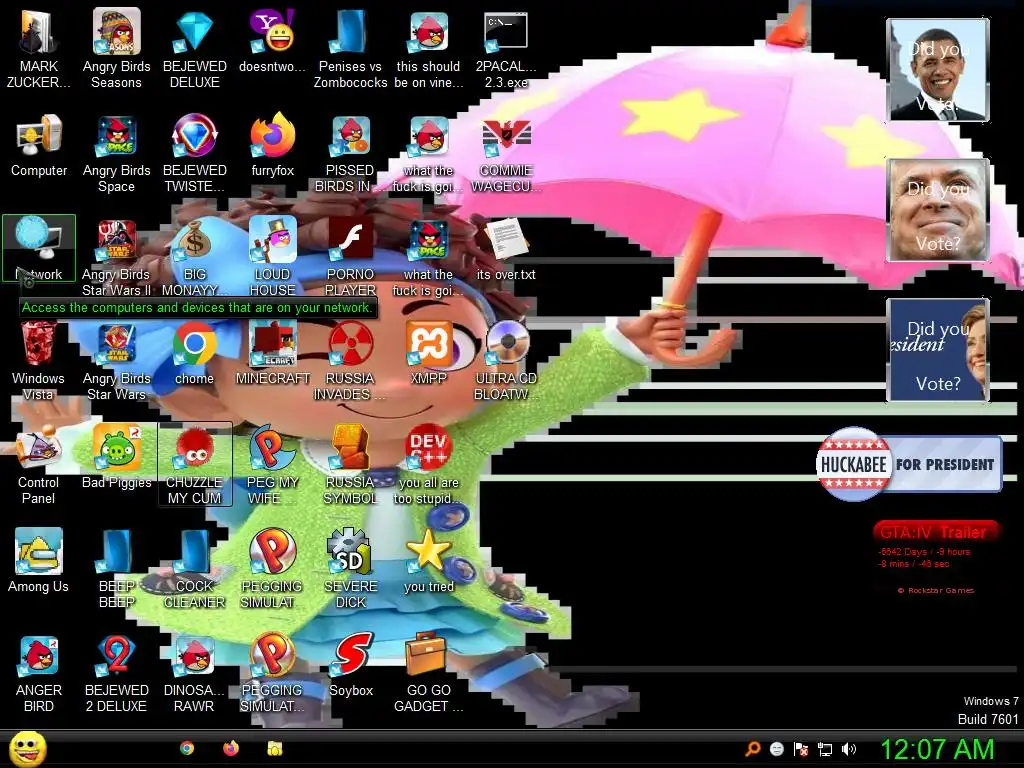Open Chrome from the taskbar
The height and width of the screenshot is (768, 1024).
(187, 748)
